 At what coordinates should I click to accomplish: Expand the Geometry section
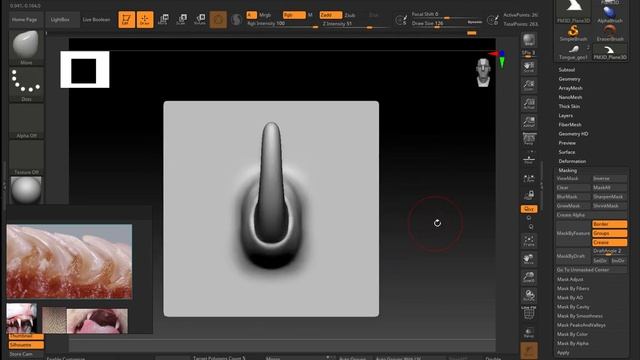pos(569,79)
